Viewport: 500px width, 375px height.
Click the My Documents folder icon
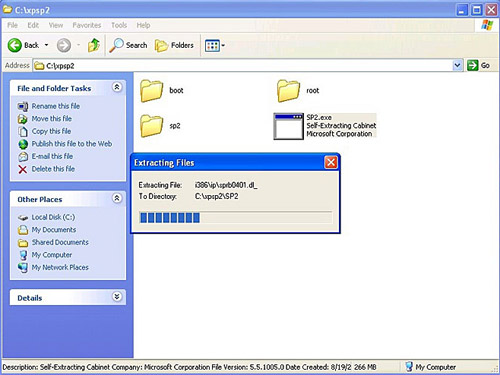coord(23,230)
